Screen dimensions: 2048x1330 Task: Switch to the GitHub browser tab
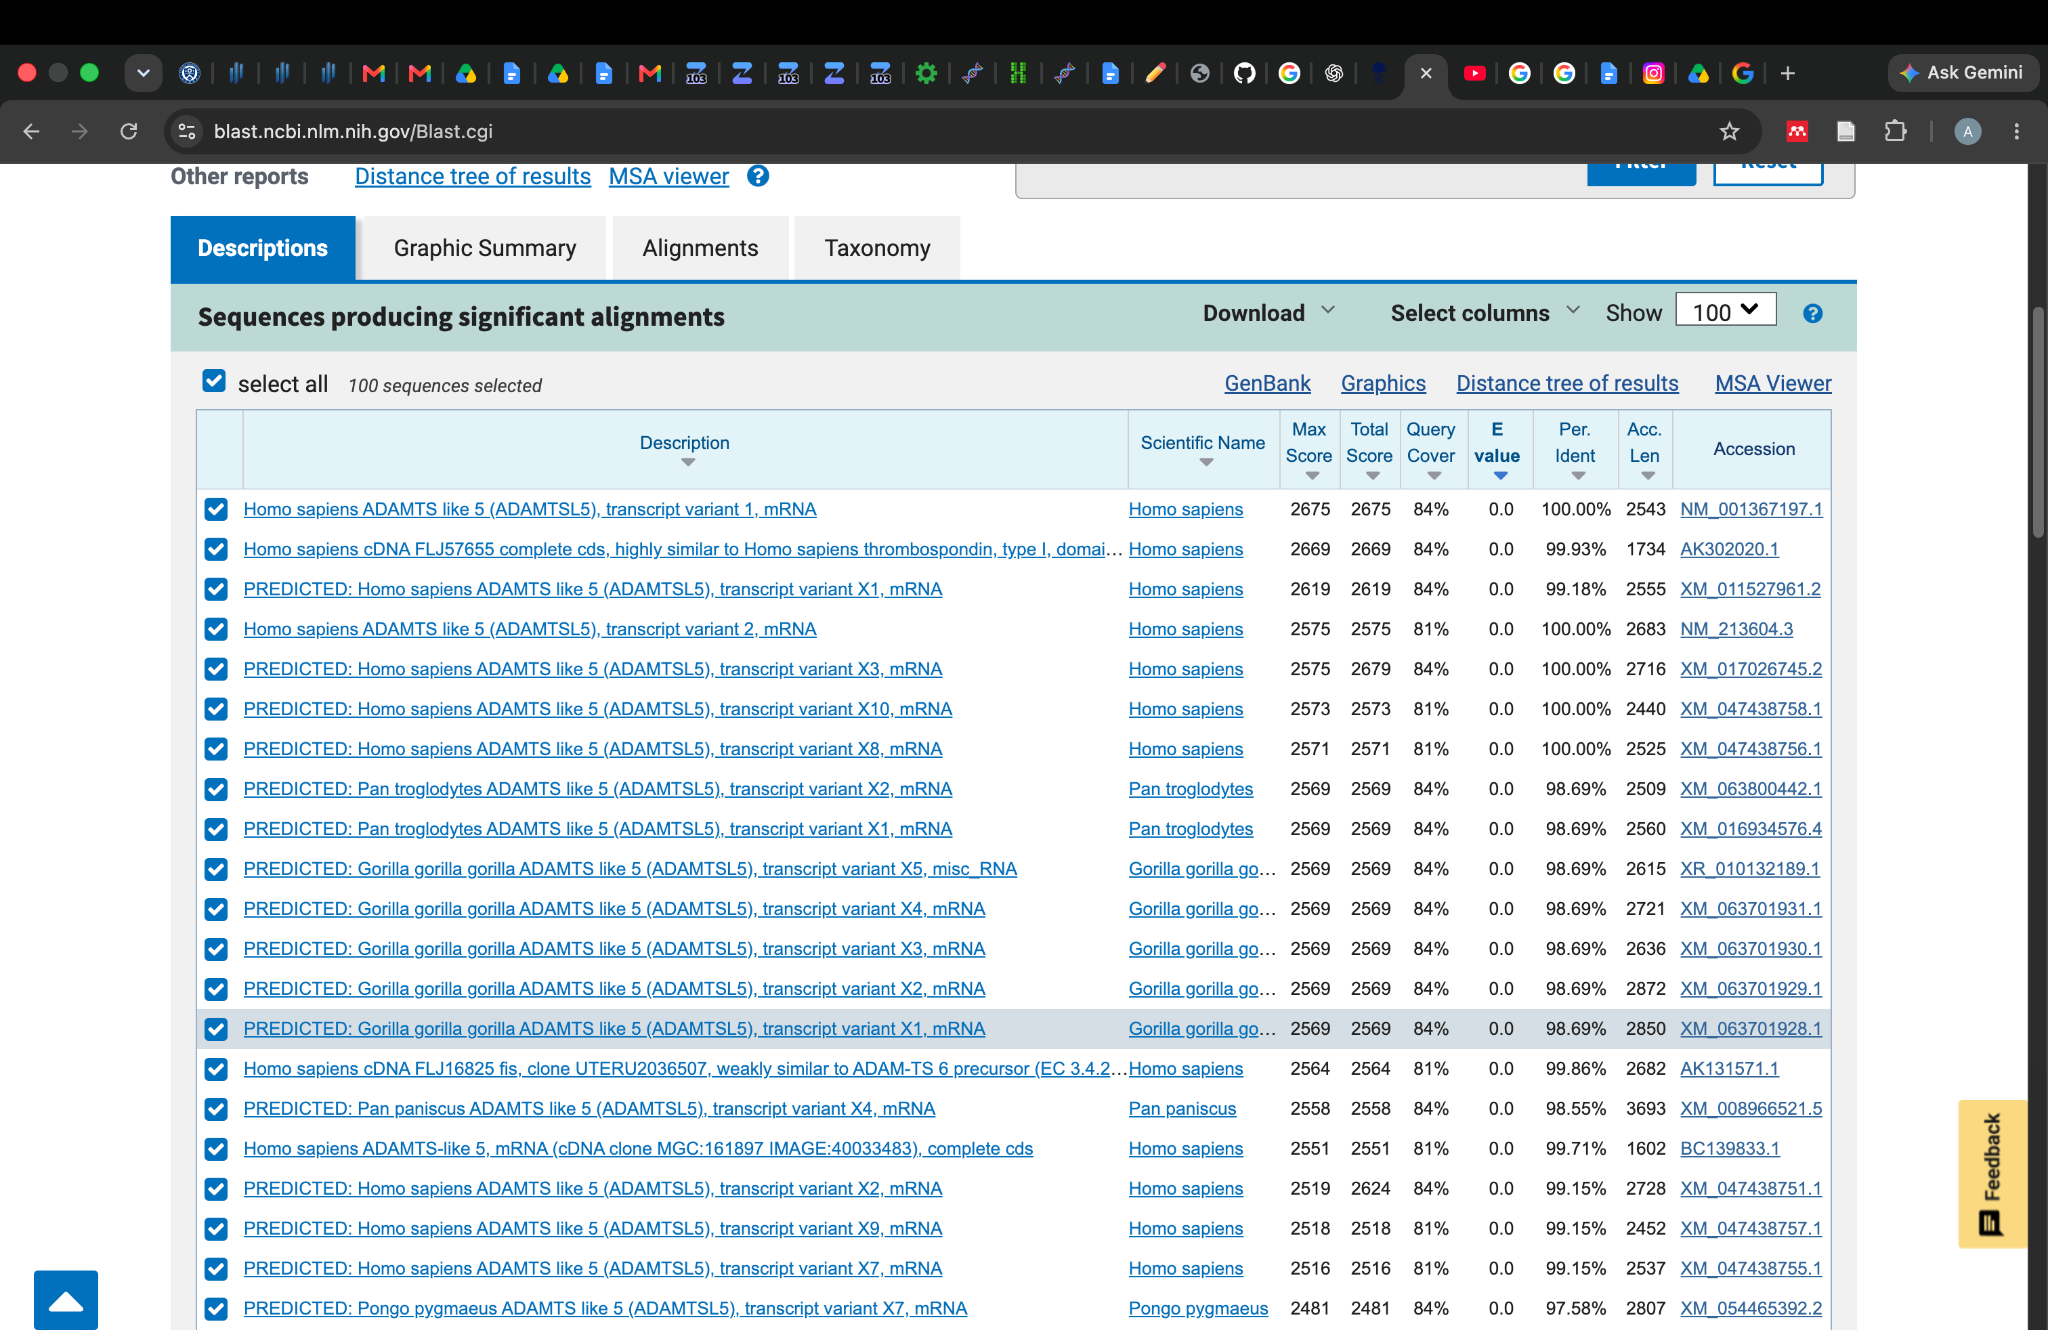click(1244, 73)
